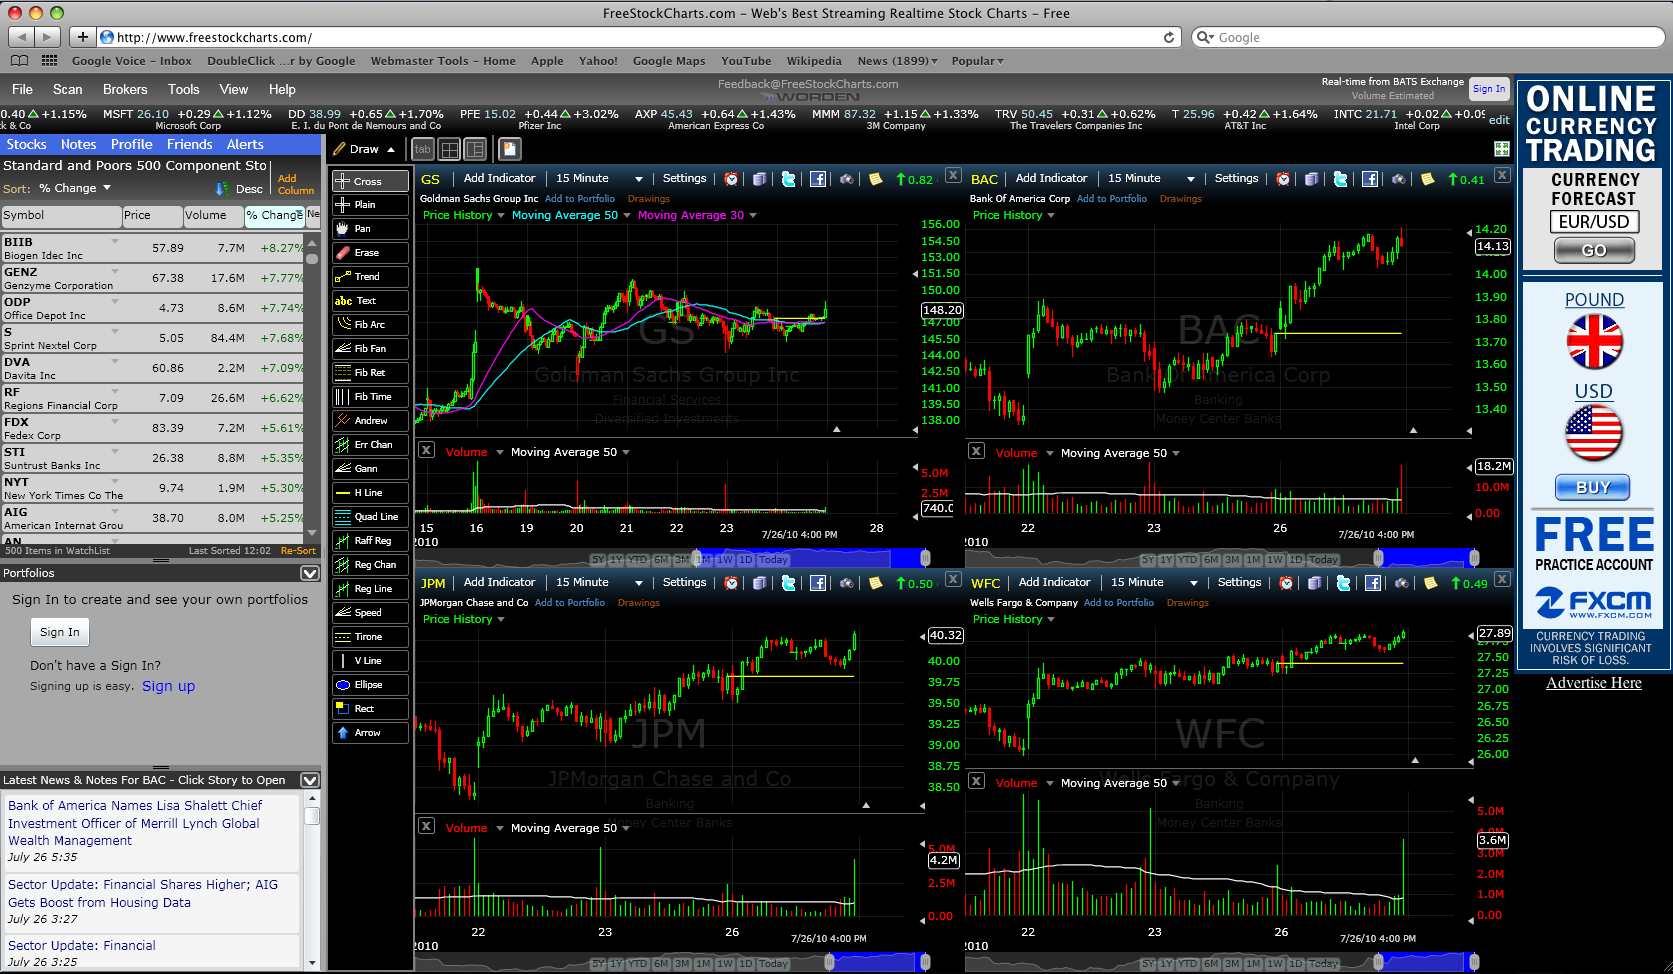The height and width of the screenshot is (974, 1673).
Task: Open GS 15 Minute timeframe dropdown
Action: coord(599,179)
